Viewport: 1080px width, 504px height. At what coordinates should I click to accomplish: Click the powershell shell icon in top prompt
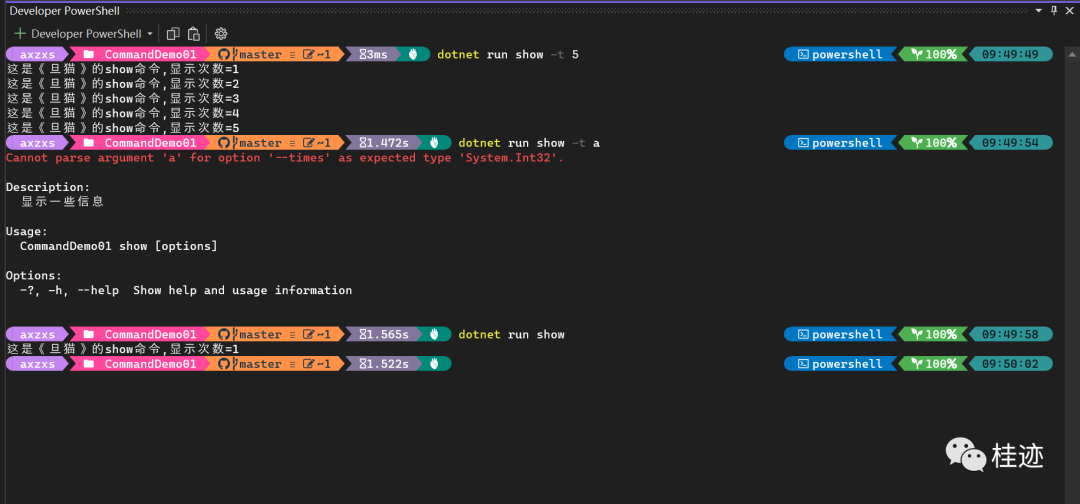click(800, 54)
